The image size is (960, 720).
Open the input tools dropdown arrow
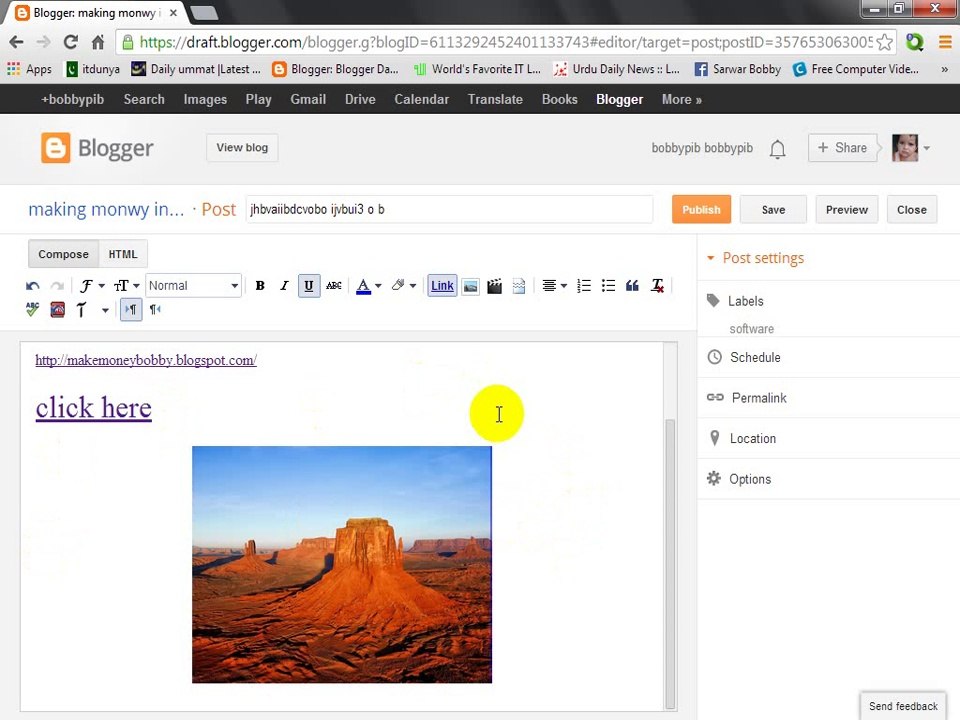click(105, 310)
